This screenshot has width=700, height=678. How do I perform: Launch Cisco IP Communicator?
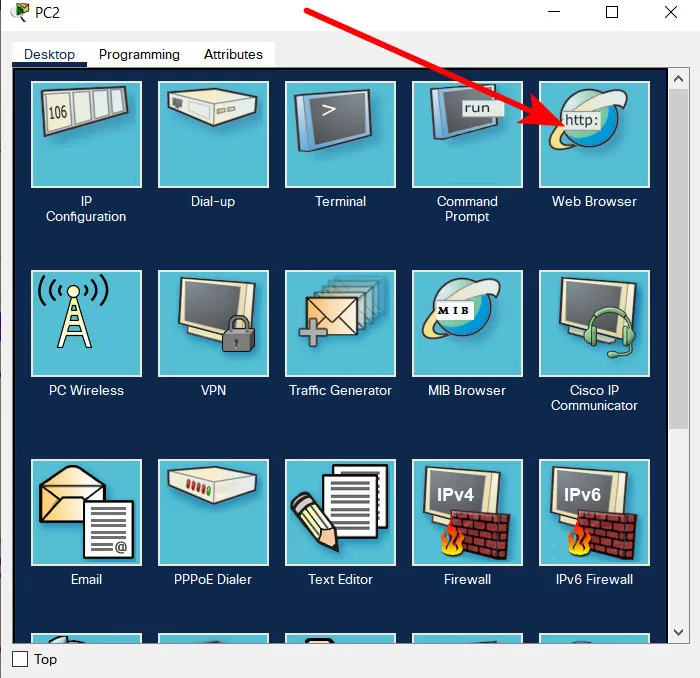594,323
